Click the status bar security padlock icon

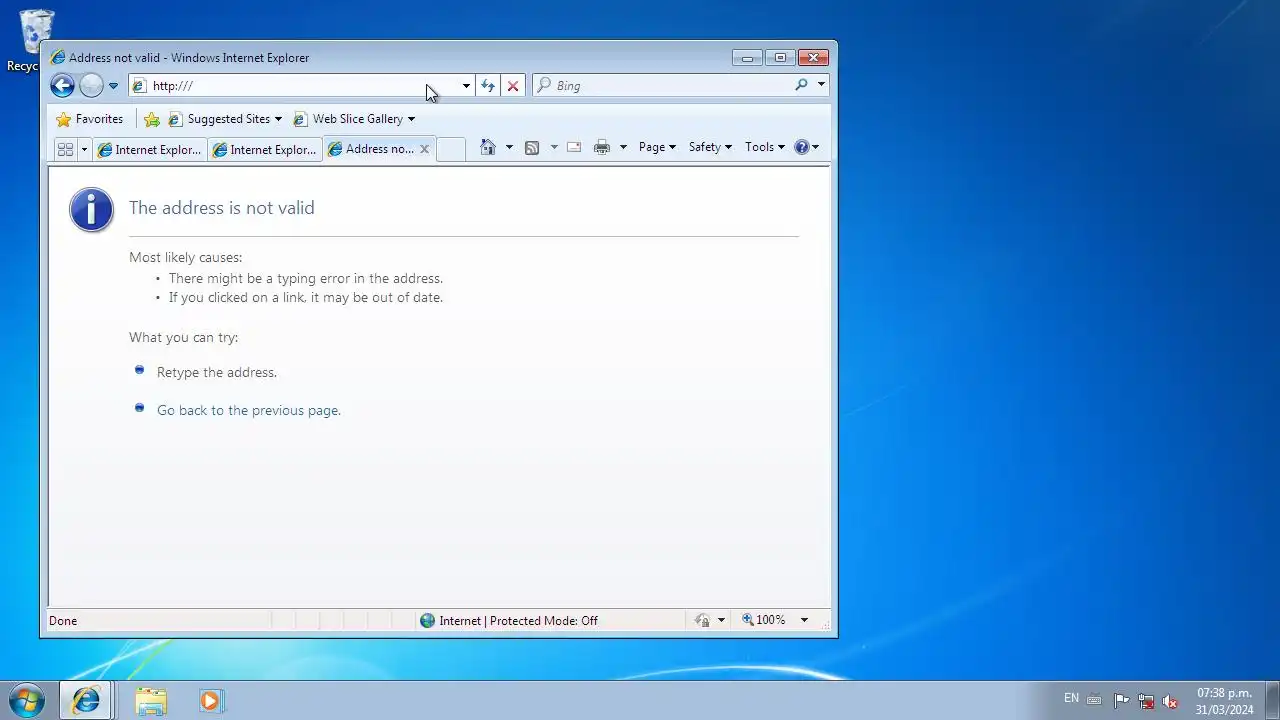pos(702,621)
